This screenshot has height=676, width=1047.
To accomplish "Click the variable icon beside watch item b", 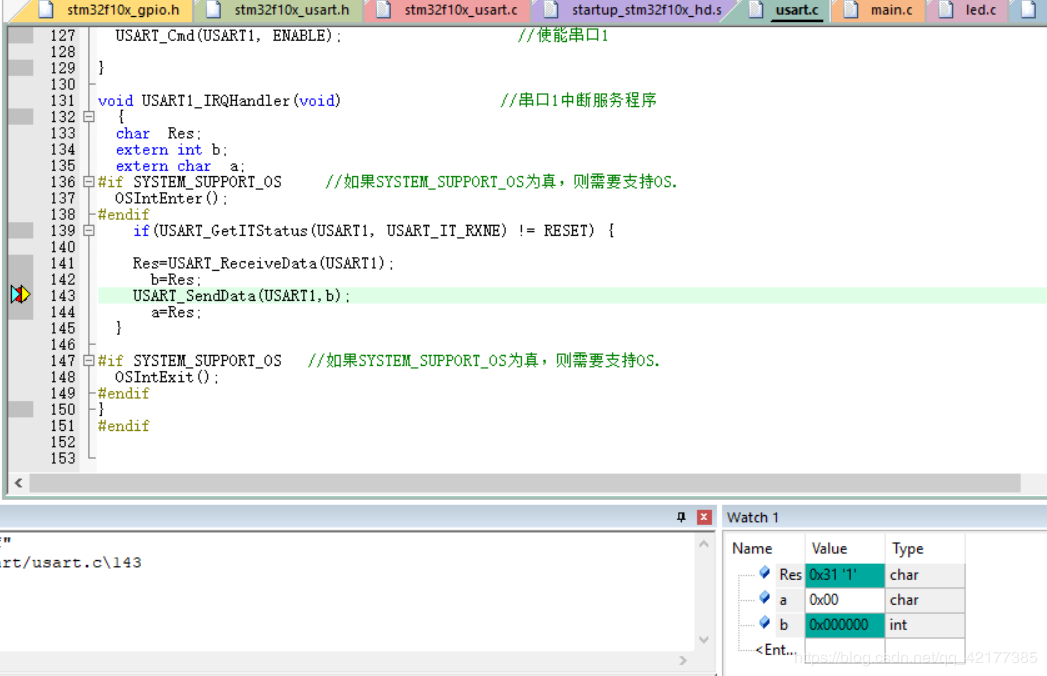I will [765, 623].
